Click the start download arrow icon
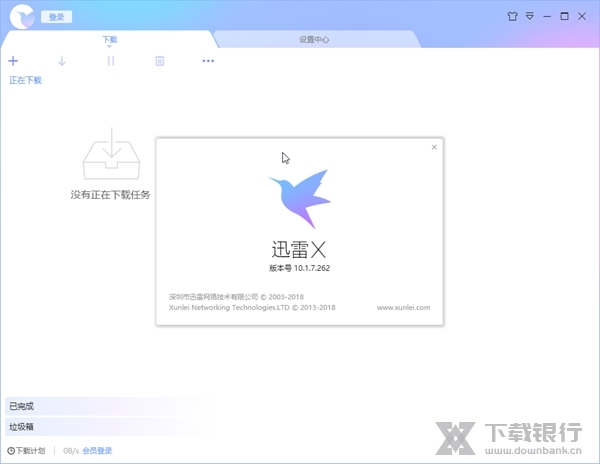The height and width of the screenshot is (464, 600). point(62,61)
